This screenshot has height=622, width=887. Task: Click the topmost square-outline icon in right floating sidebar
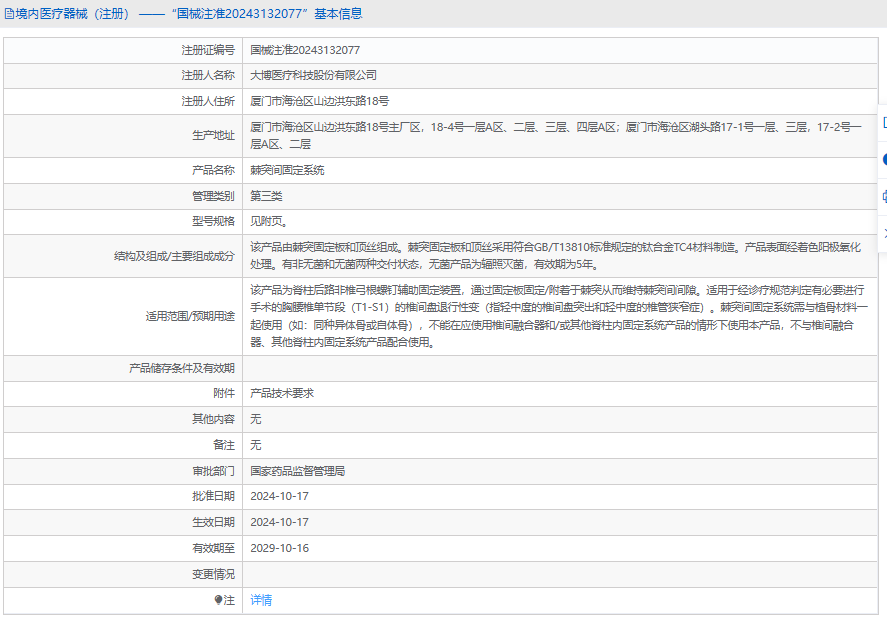(883, 122)
